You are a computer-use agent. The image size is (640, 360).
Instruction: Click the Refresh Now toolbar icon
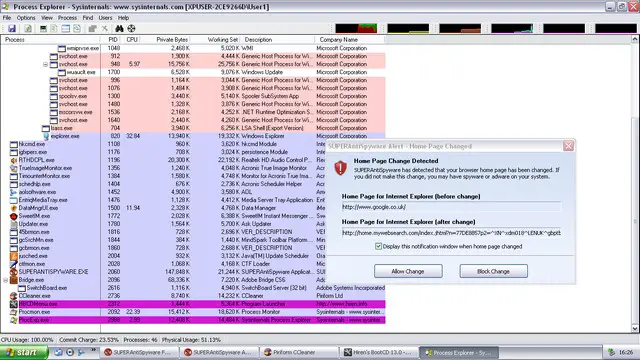click(28, 29)
